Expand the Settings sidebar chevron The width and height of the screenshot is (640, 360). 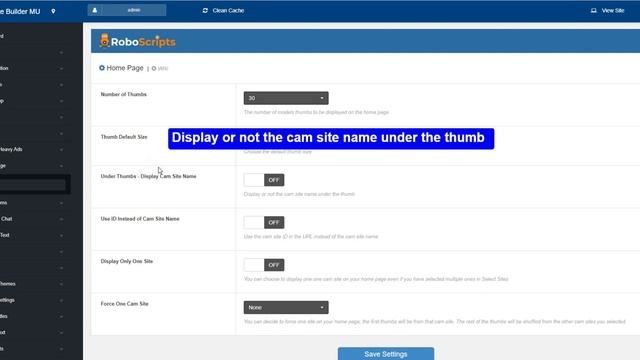point(61,300)
